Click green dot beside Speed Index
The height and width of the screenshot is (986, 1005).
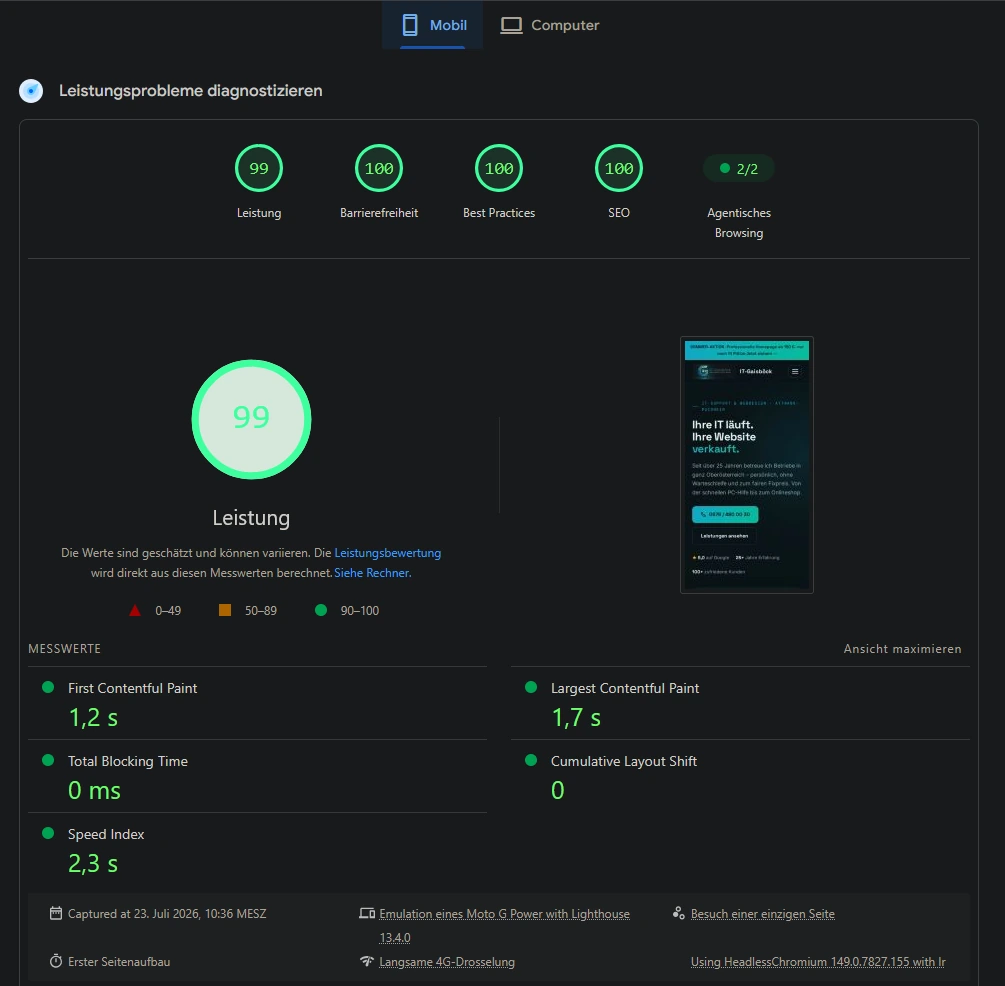[x=47, y=833]
